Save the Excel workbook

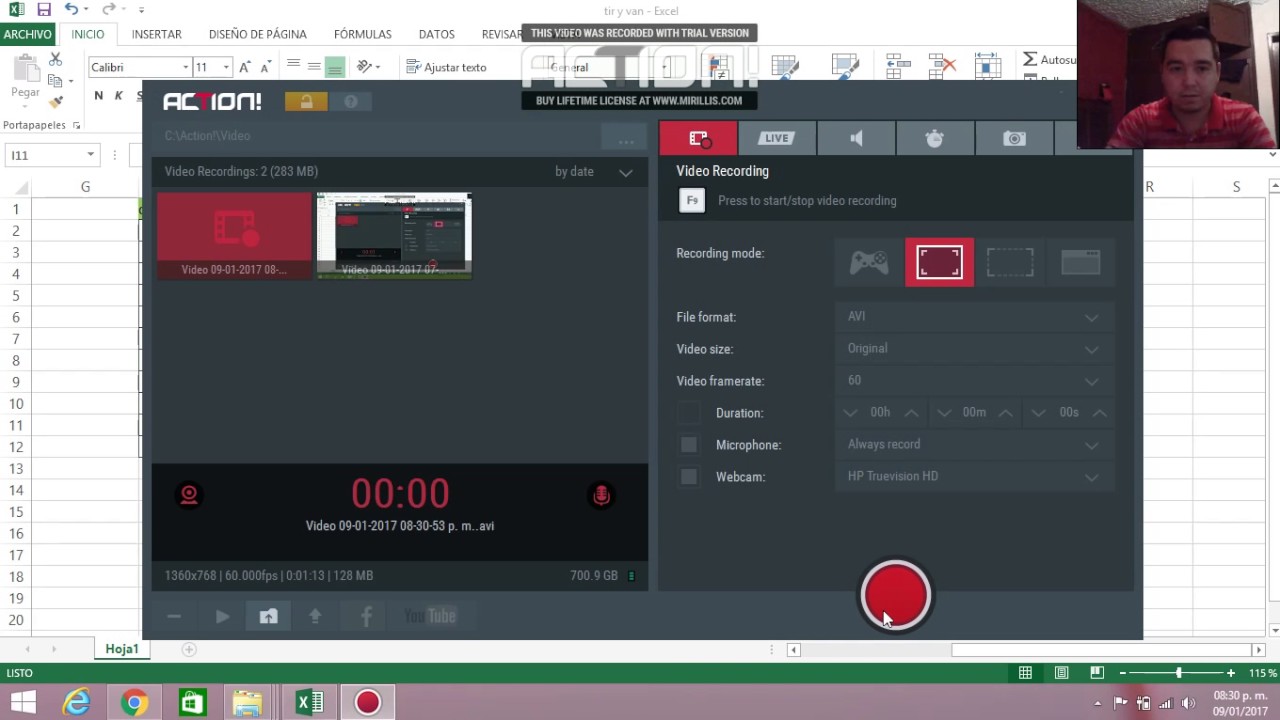[x=44, y=10]
